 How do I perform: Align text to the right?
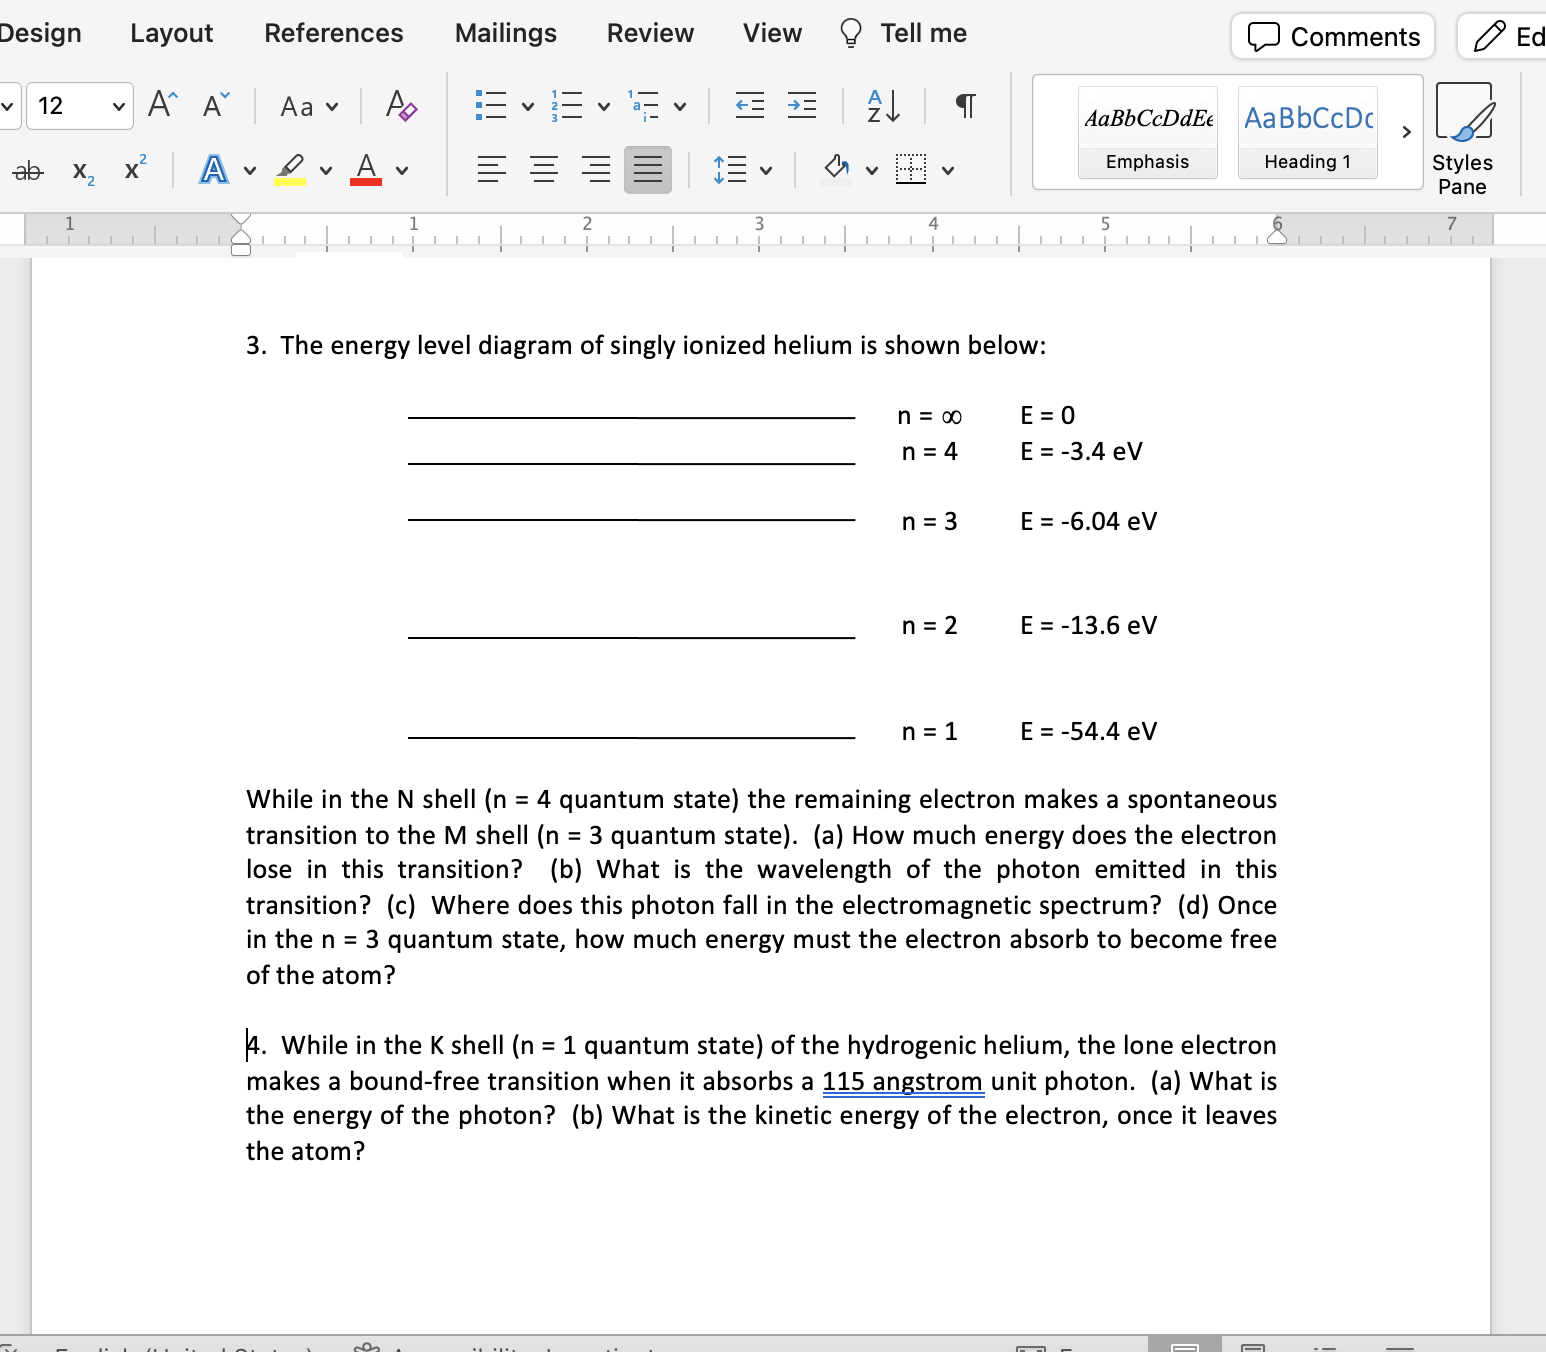point(595,169)
